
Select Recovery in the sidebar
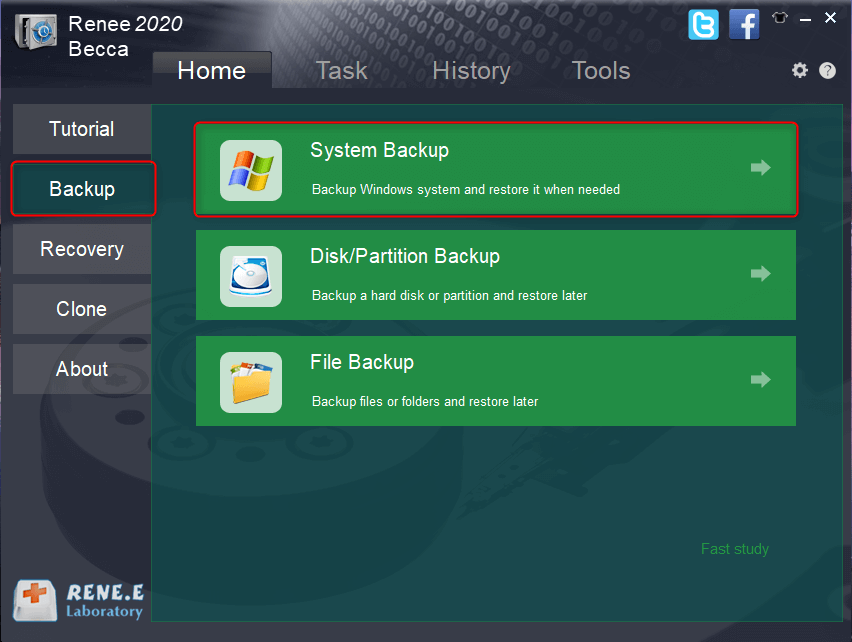tap(82, 249)
